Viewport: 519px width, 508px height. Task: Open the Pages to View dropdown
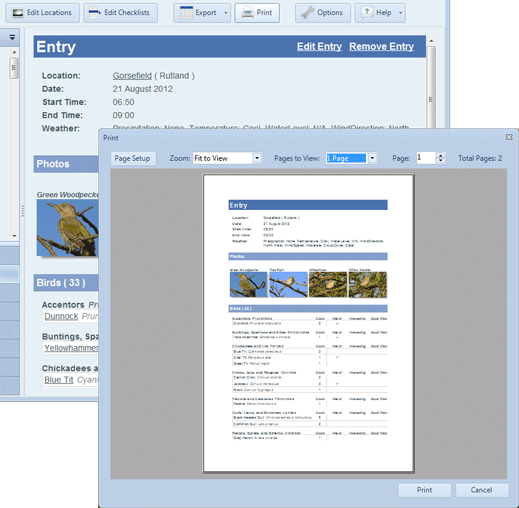372,158
